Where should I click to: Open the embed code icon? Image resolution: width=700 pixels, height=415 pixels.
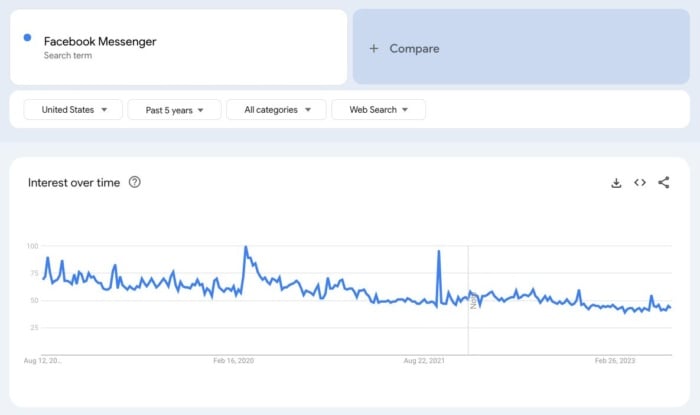tap(640, 183)
